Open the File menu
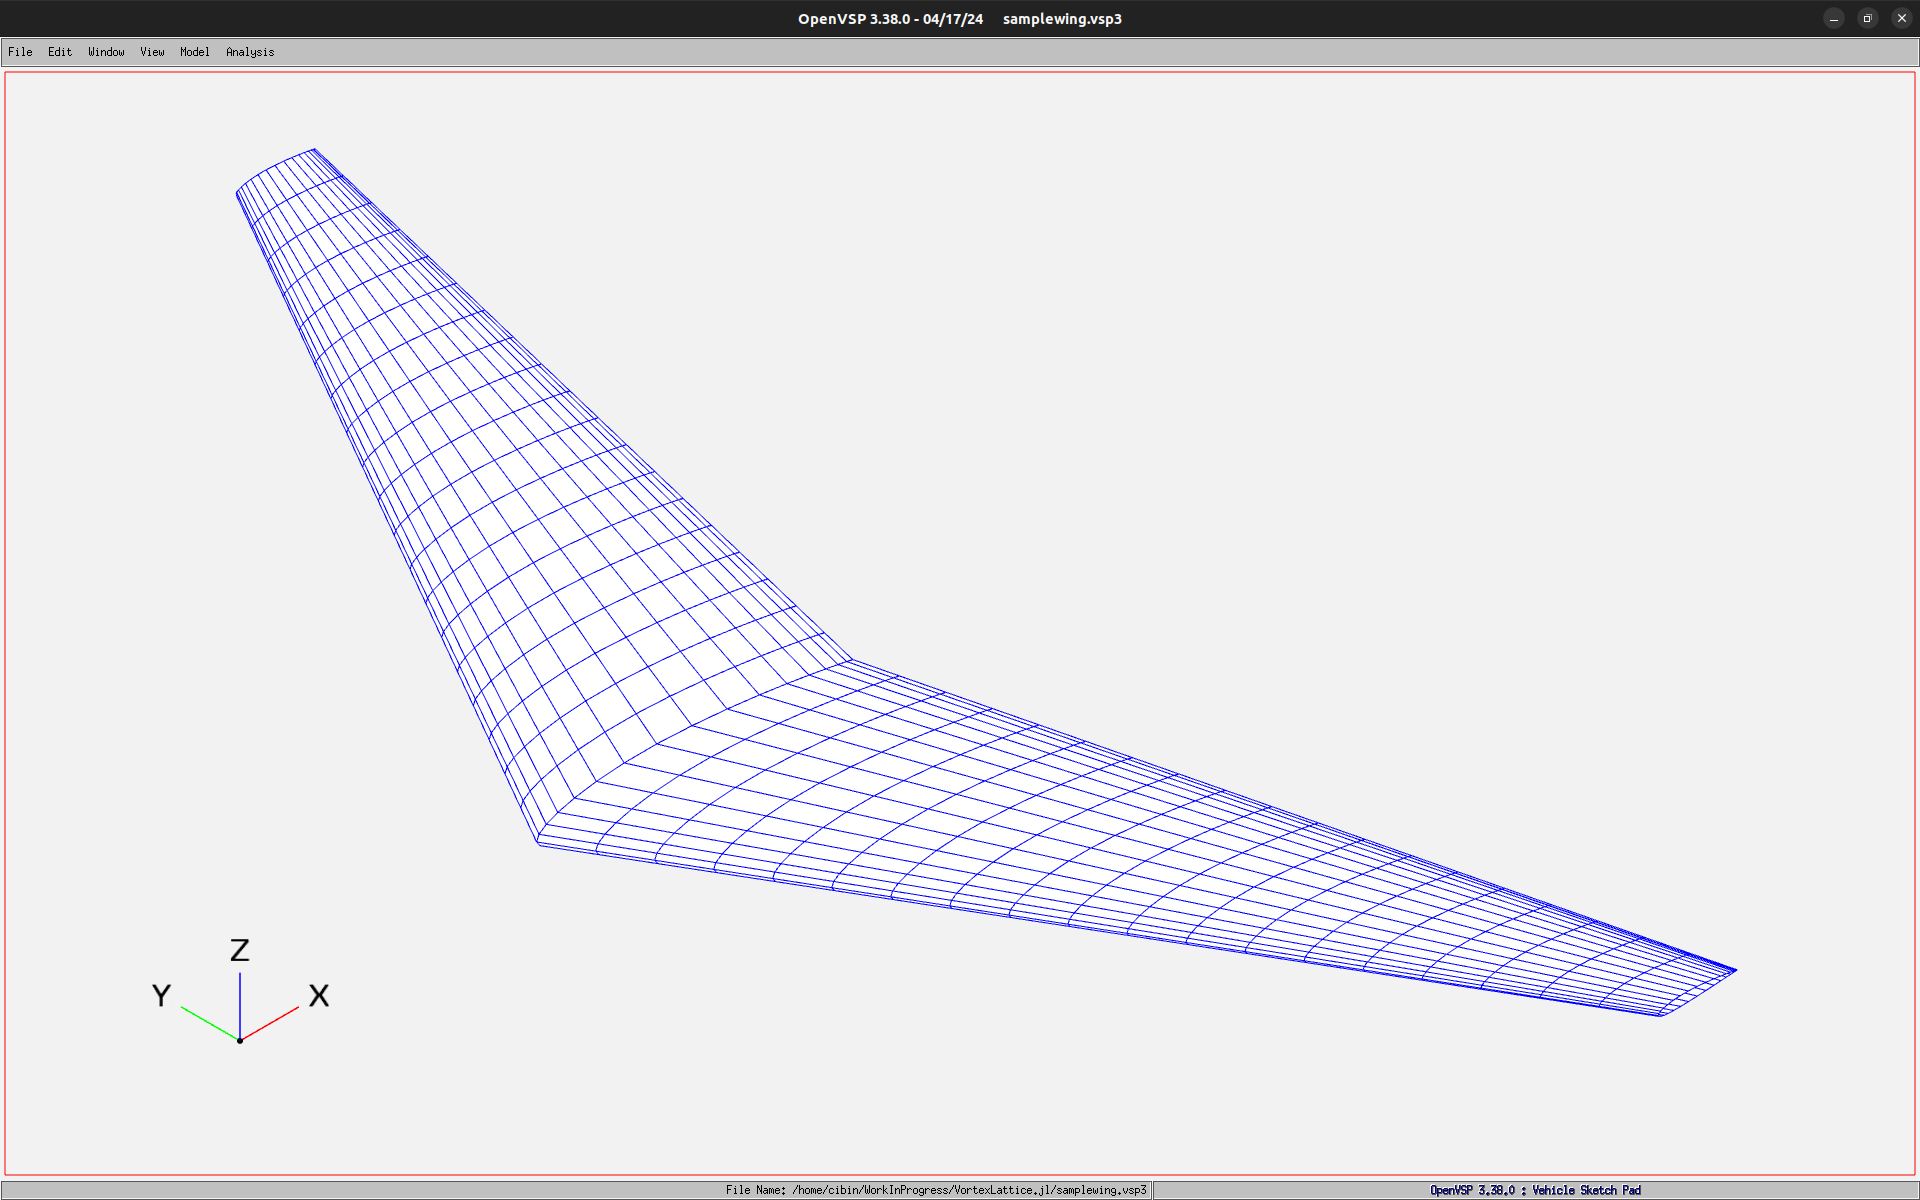 tap(20, 52)
